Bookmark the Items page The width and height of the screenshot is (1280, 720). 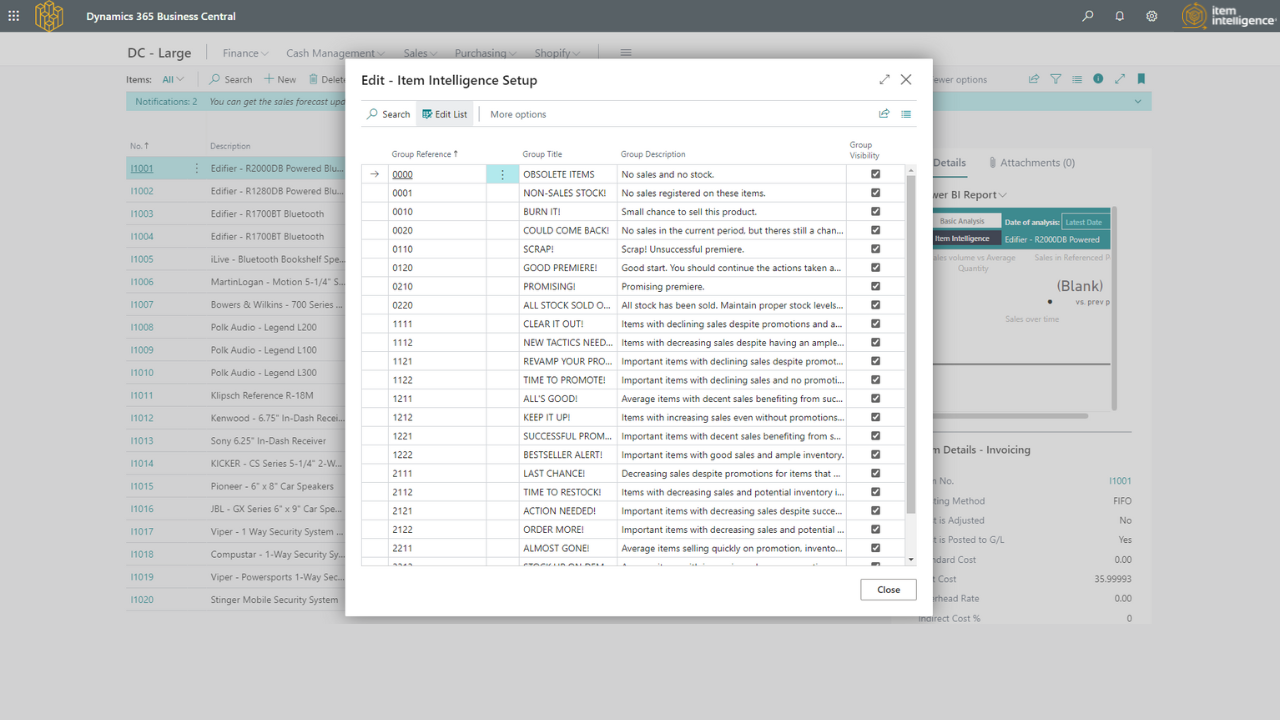point(1141,79)
